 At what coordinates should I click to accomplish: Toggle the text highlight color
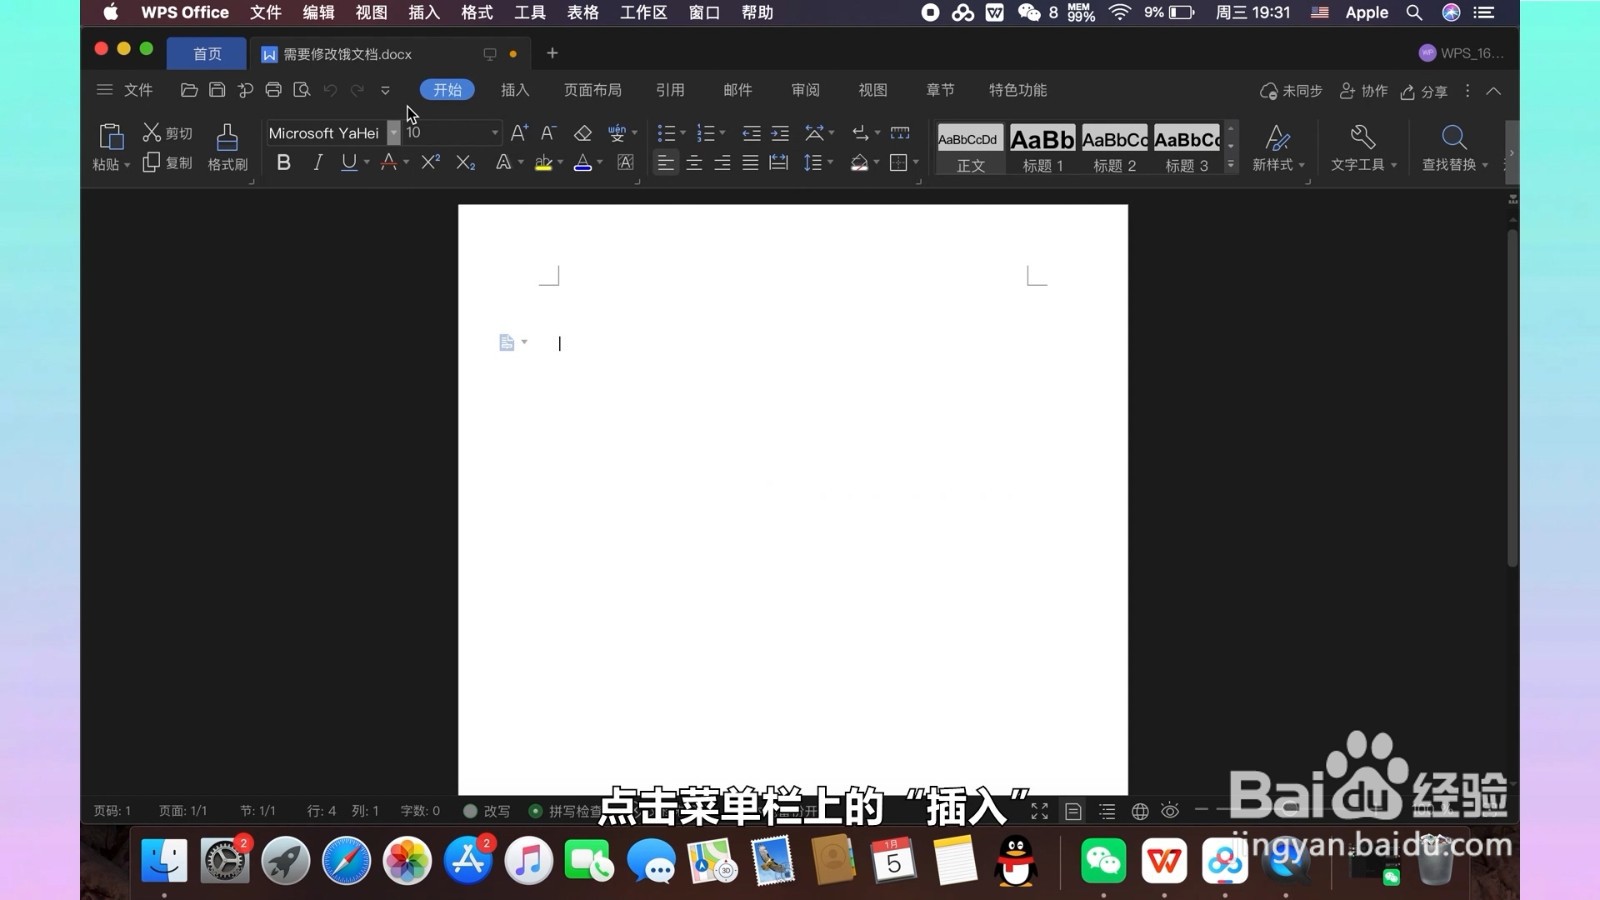(541, 162)
